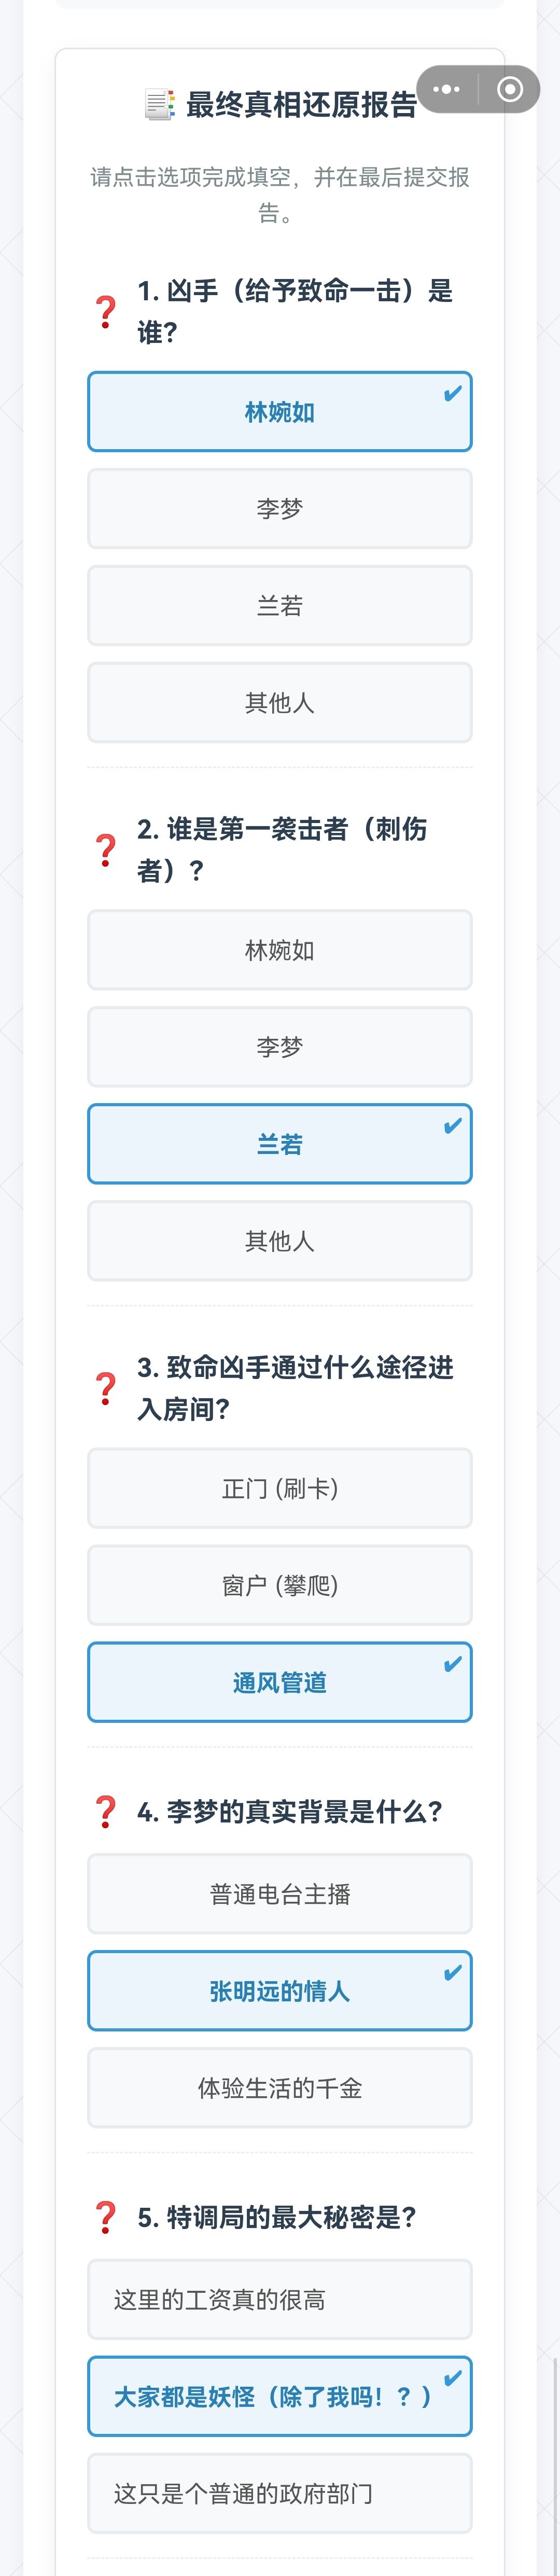This screenshot has height=2576, width=560.
Task: Click selected 通风管道 answer
Action: tap(280, 1682)
